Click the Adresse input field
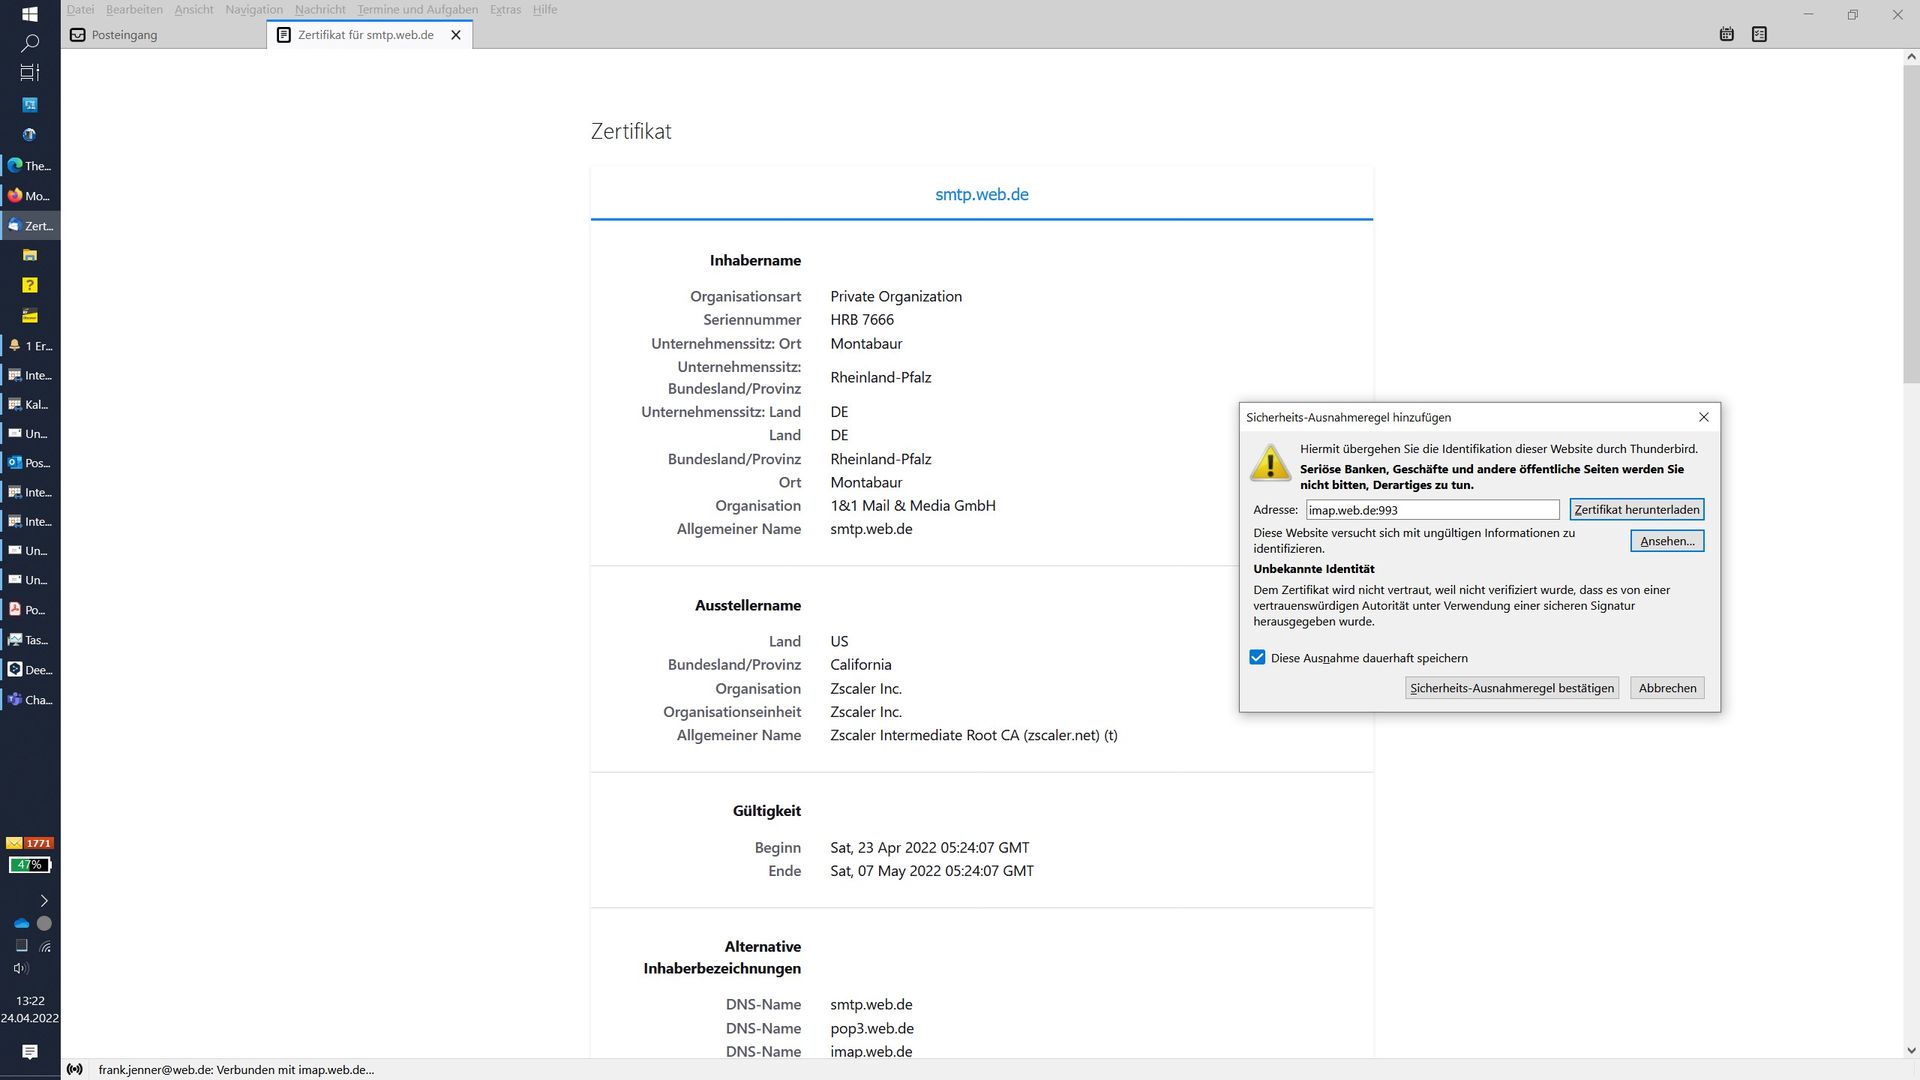Image resolution: width=1920 pixels, height=1080 pixels. point(1431,510)
